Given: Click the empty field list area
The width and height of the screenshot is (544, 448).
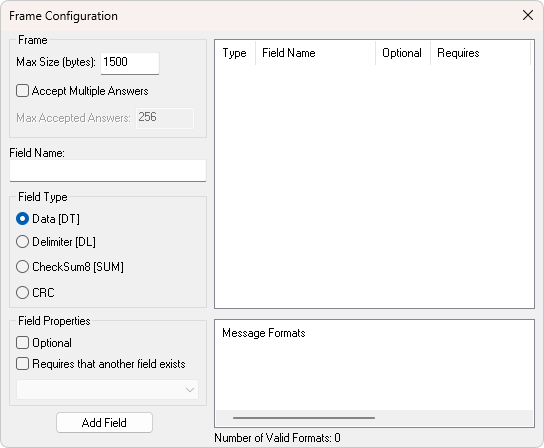Looking at the screenshot, I should pyautogui.click(x=374, y=186).
